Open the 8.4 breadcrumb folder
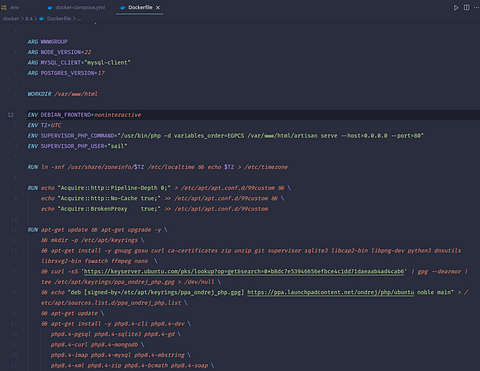 (29, 19)
